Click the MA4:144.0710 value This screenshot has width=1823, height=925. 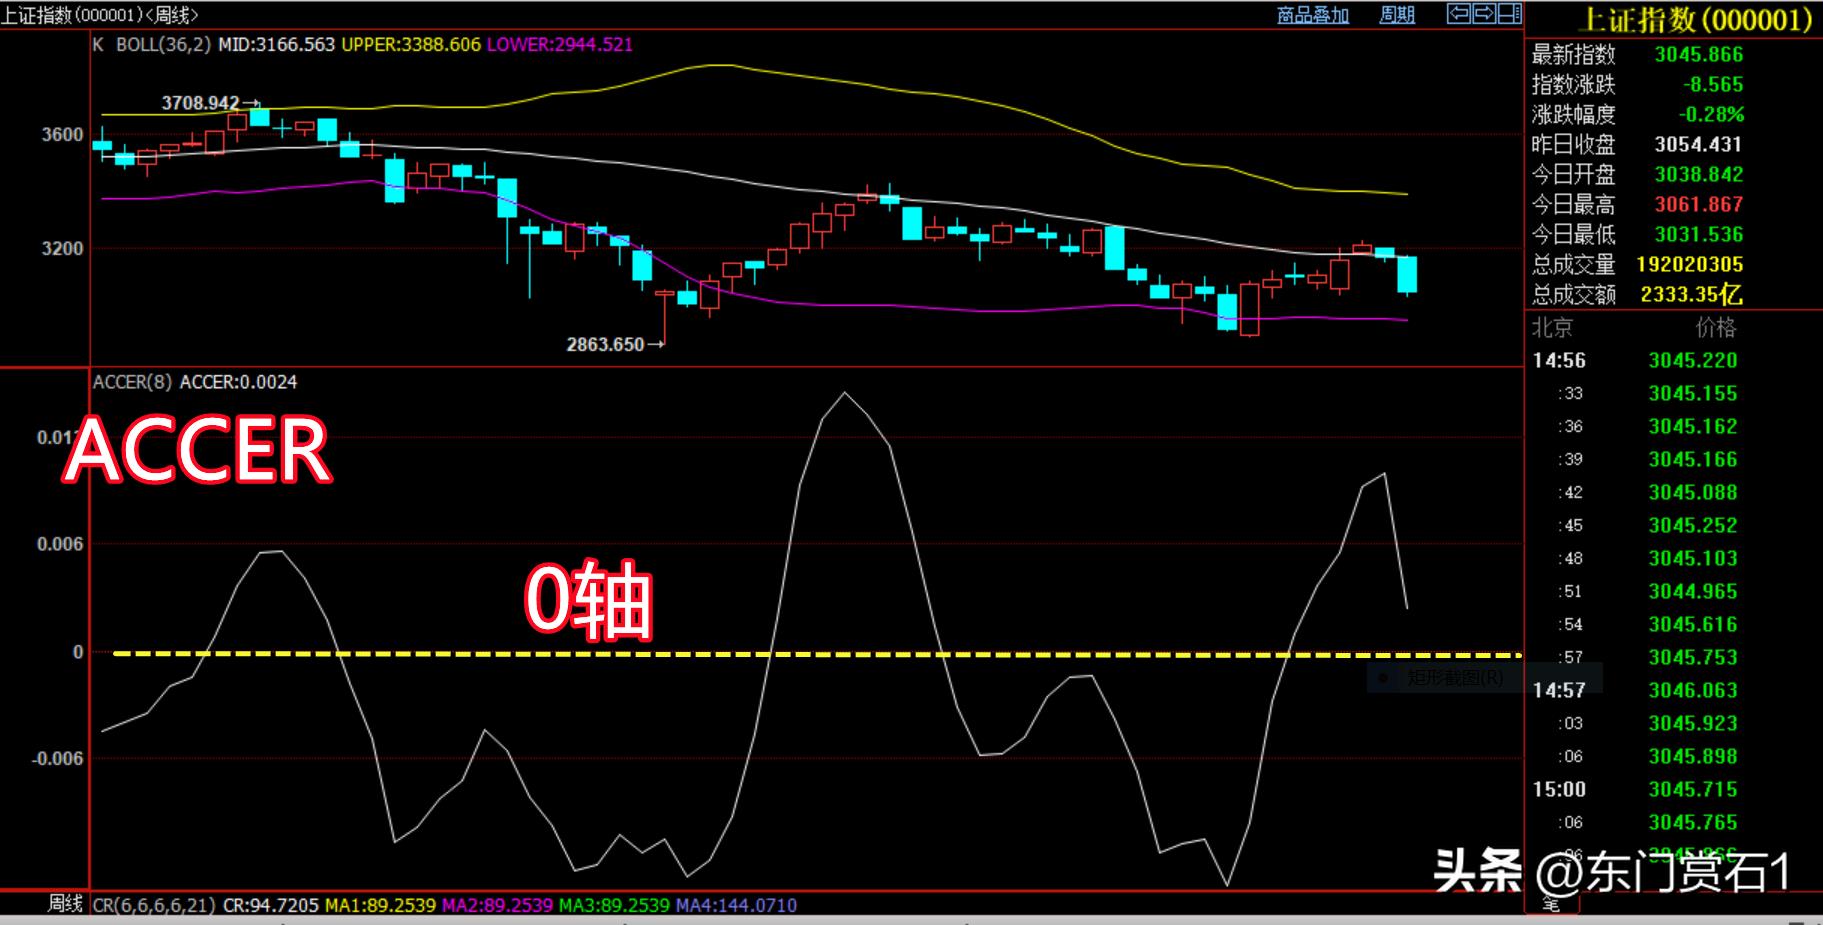736,905
